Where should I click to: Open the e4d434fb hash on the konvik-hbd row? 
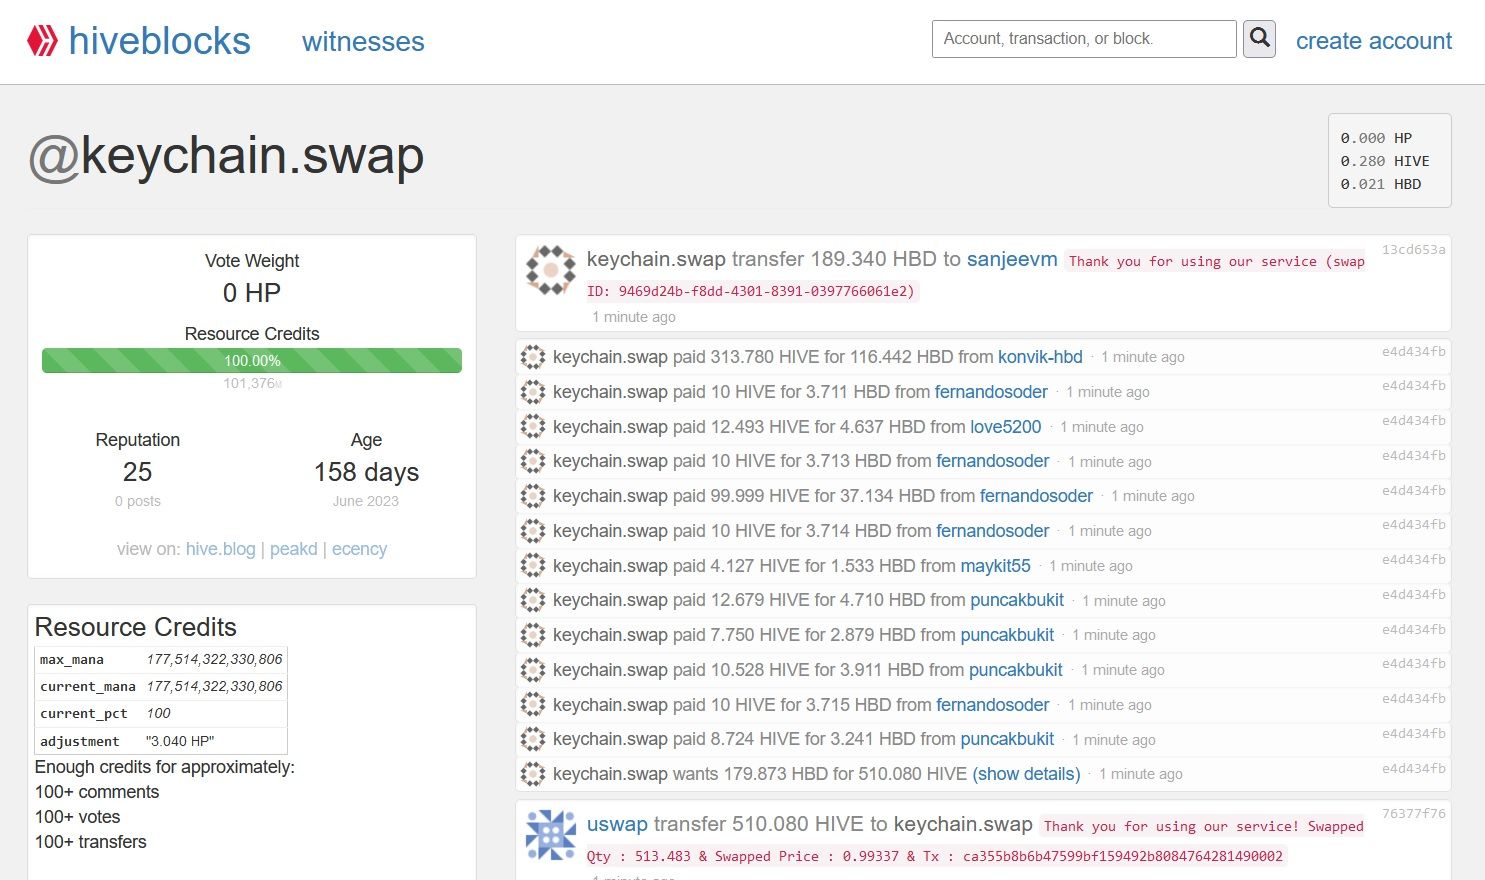(x=1413, y=352)
